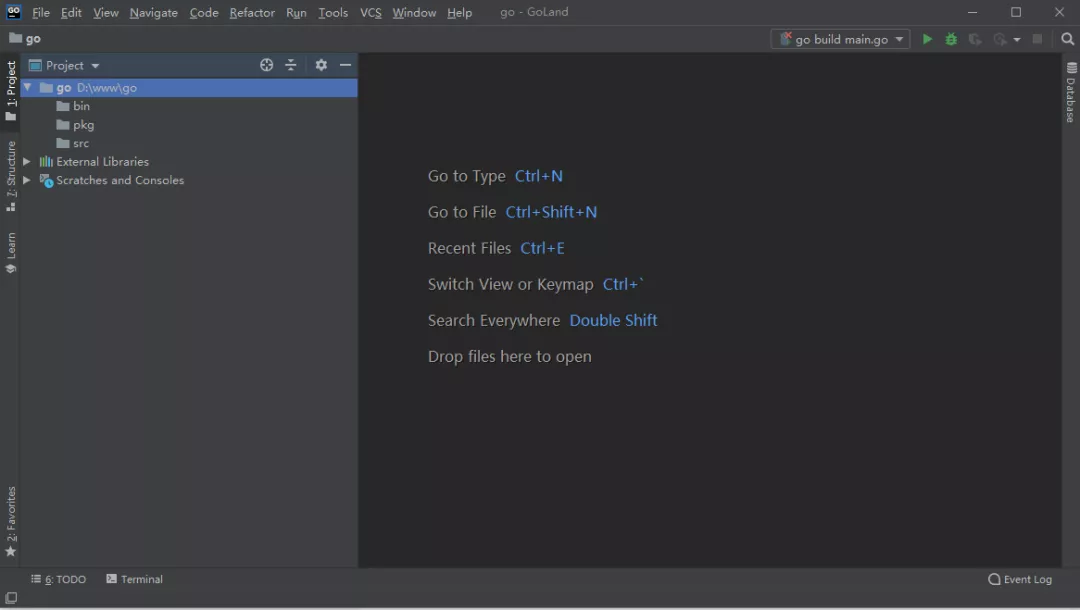Image resolution: width=1080 pixels, height=610 pixels.
Task: Open dropdown arrow next to profiler icon
Action: point(1017,40)
